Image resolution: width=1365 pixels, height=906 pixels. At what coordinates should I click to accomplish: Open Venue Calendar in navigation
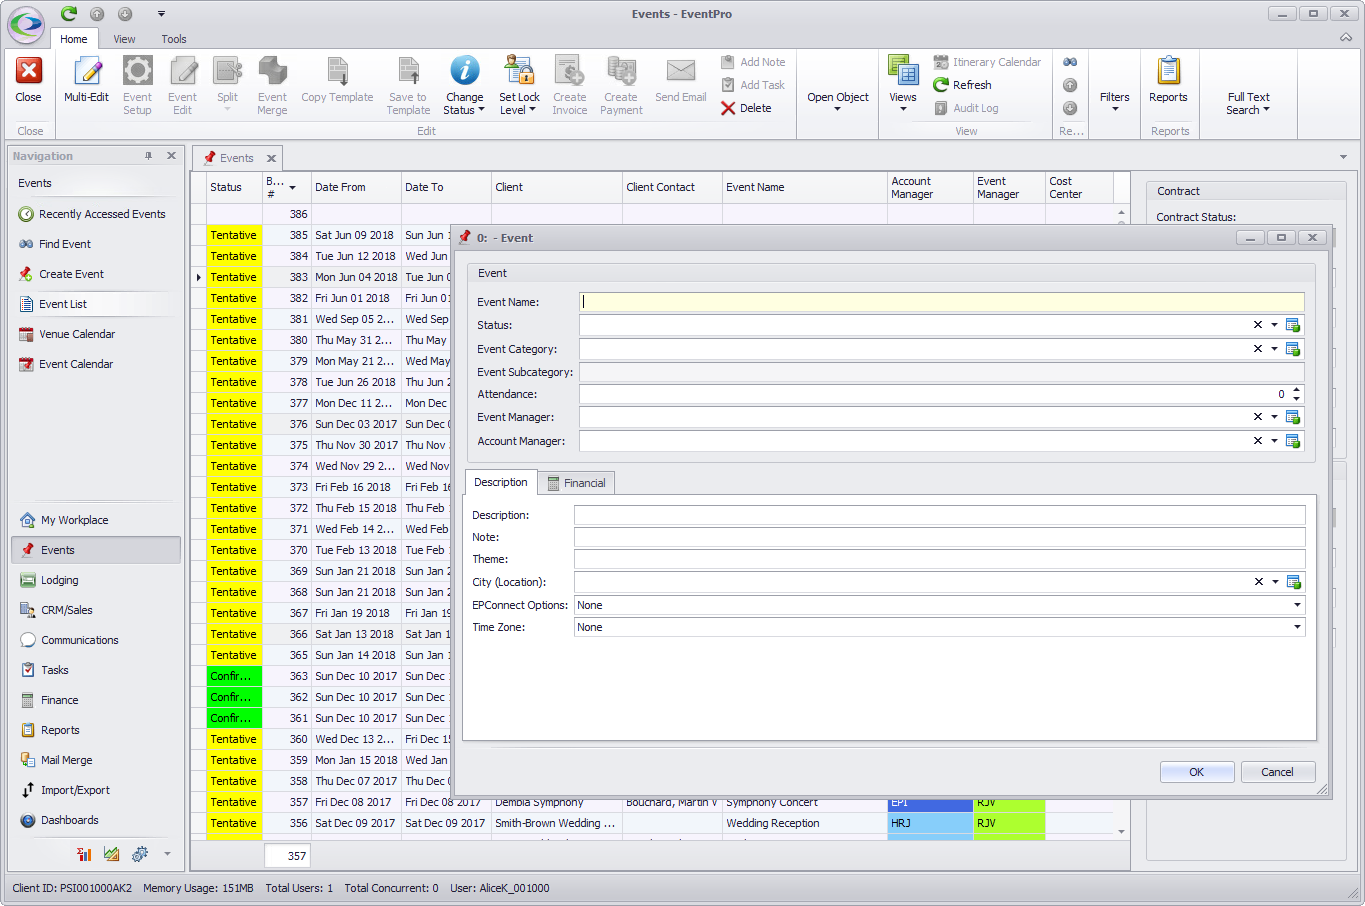(67, 334)
